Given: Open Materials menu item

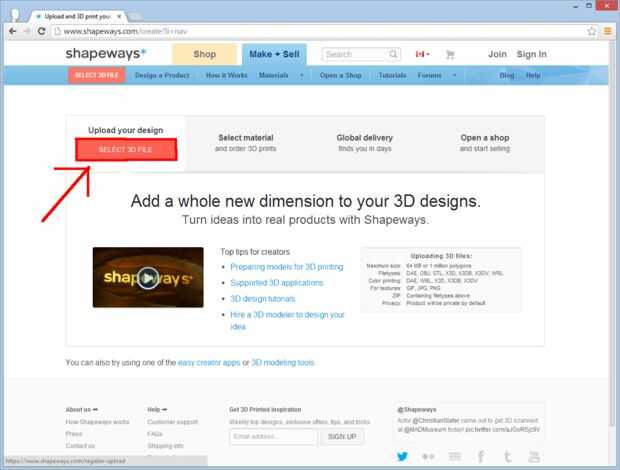Looking at the screenshot, I should [274, 75].
